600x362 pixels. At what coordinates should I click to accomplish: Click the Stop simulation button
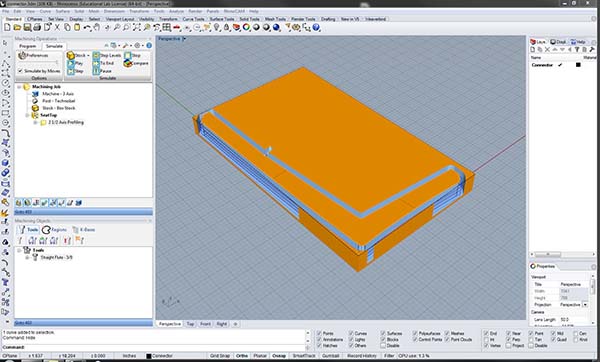coord(132,55)
